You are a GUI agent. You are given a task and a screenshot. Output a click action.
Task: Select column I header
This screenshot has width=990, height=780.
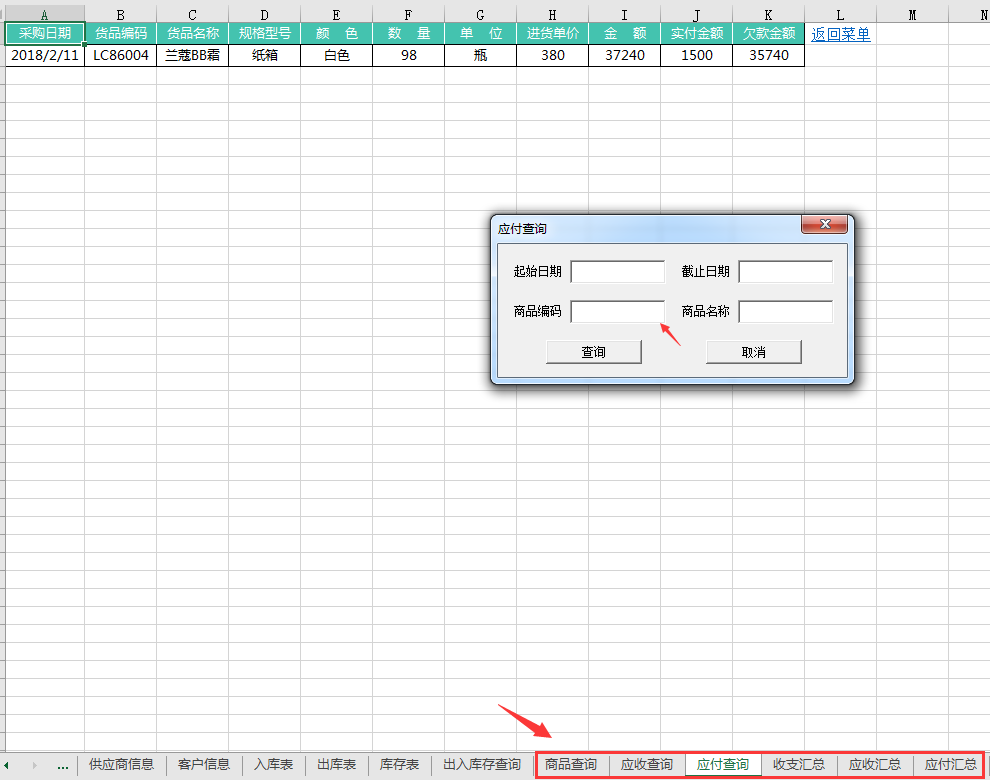[624, 15]
